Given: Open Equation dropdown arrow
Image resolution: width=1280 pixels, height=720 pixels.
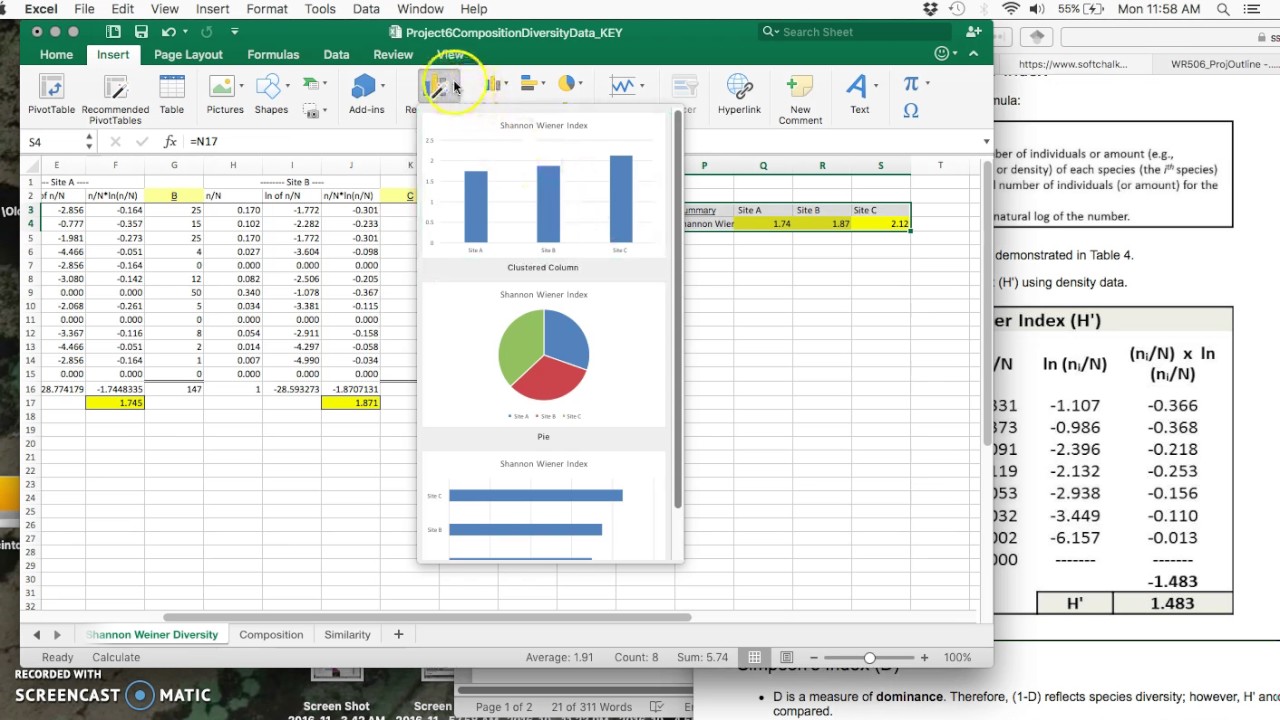Looking at the screenshot, I should (x=927, y=84).
